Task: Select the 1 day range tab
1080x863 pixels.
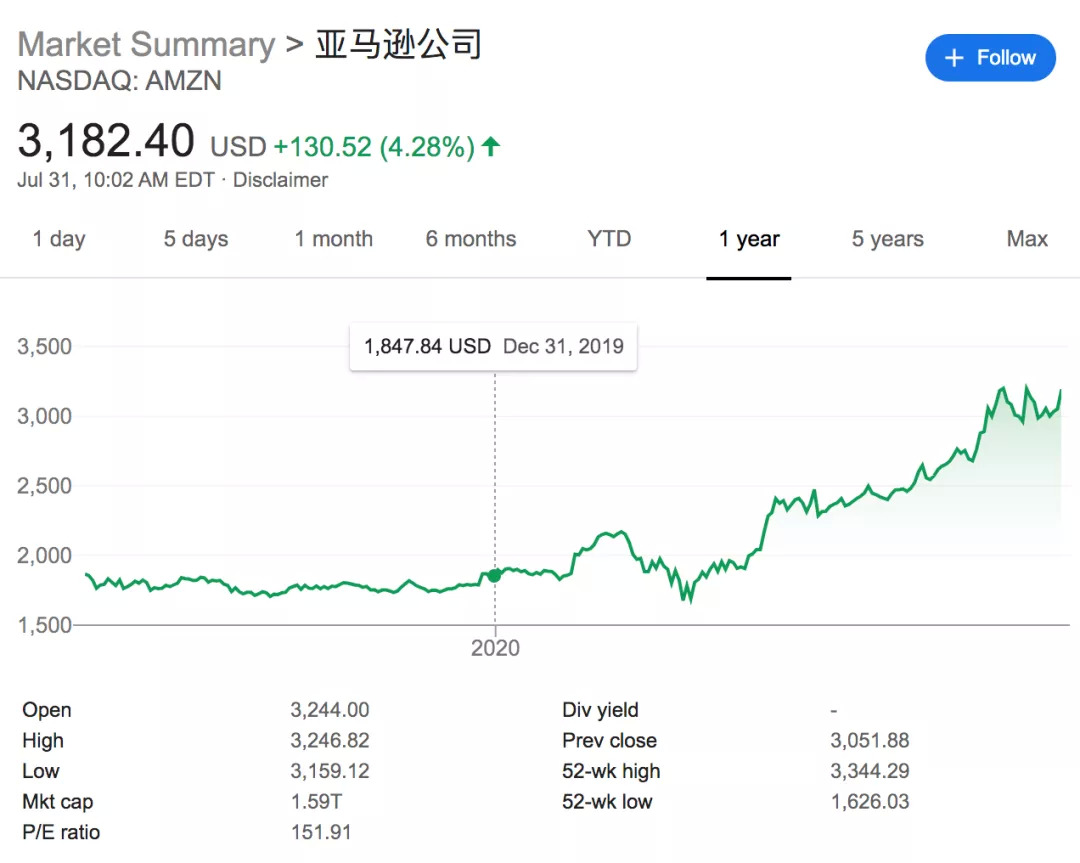Action: [59, 239]
